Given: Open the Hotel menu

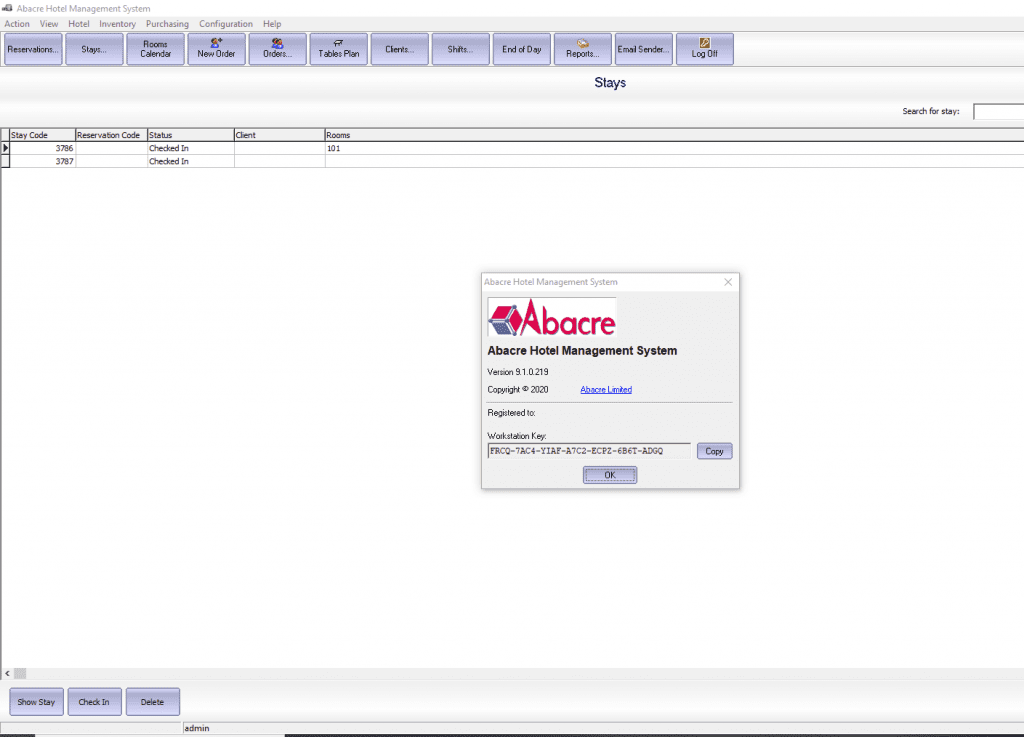Looking at the screenshot, I should pyautogui.click(x=78, y=23).
